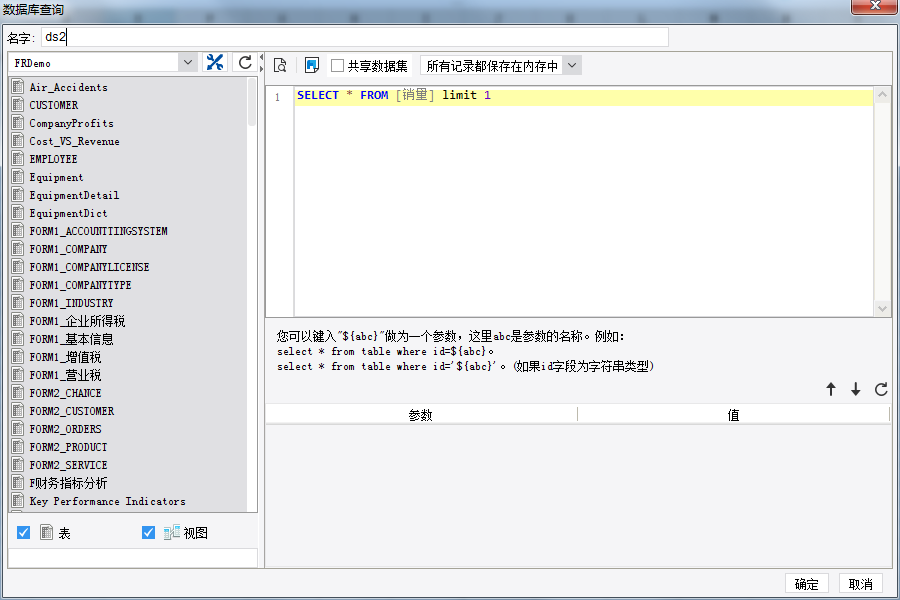The image size is (900, 600).
Task: Move selected parameter up
Action: pos(831,389)
